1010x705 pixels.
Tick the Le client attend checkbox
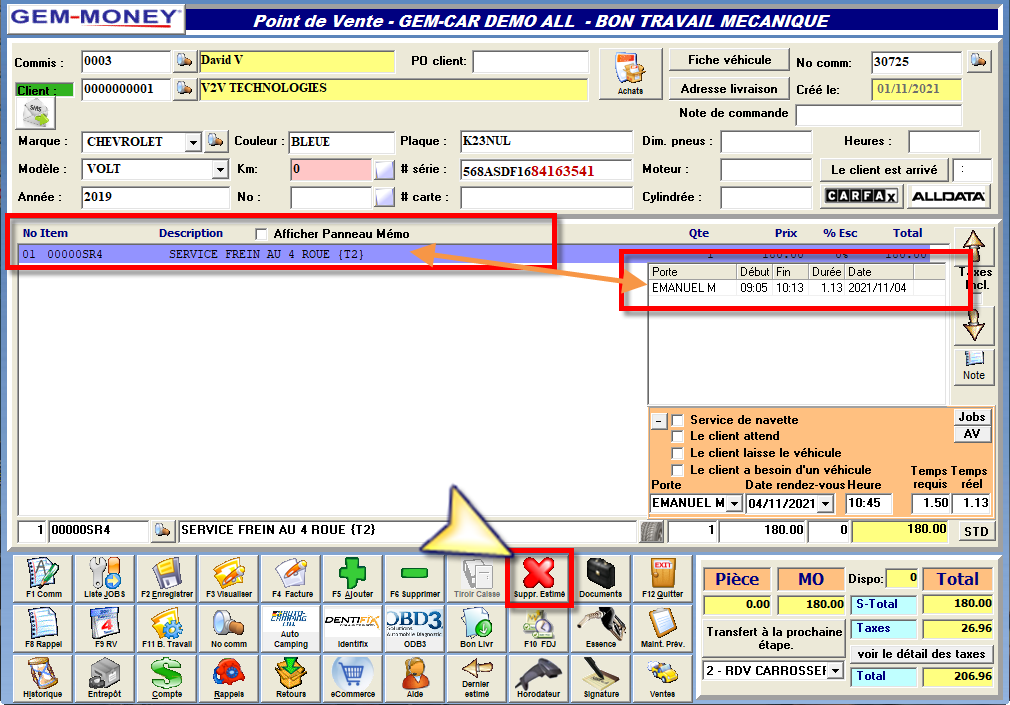[677, 436]
